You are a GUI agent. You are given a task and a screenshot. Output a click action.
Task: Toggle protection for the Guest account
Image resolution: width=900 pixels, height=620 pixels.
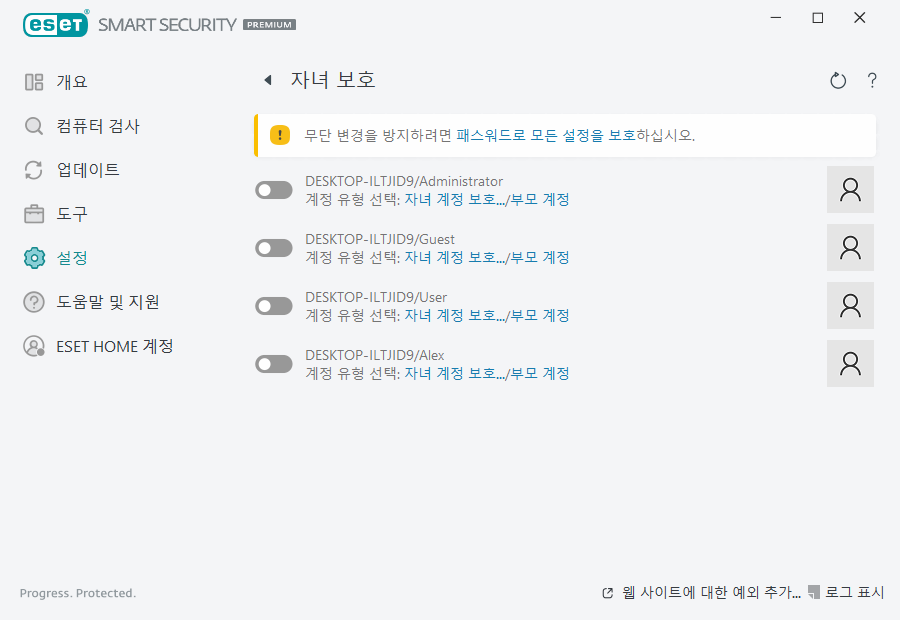click(x=272, y=247)
